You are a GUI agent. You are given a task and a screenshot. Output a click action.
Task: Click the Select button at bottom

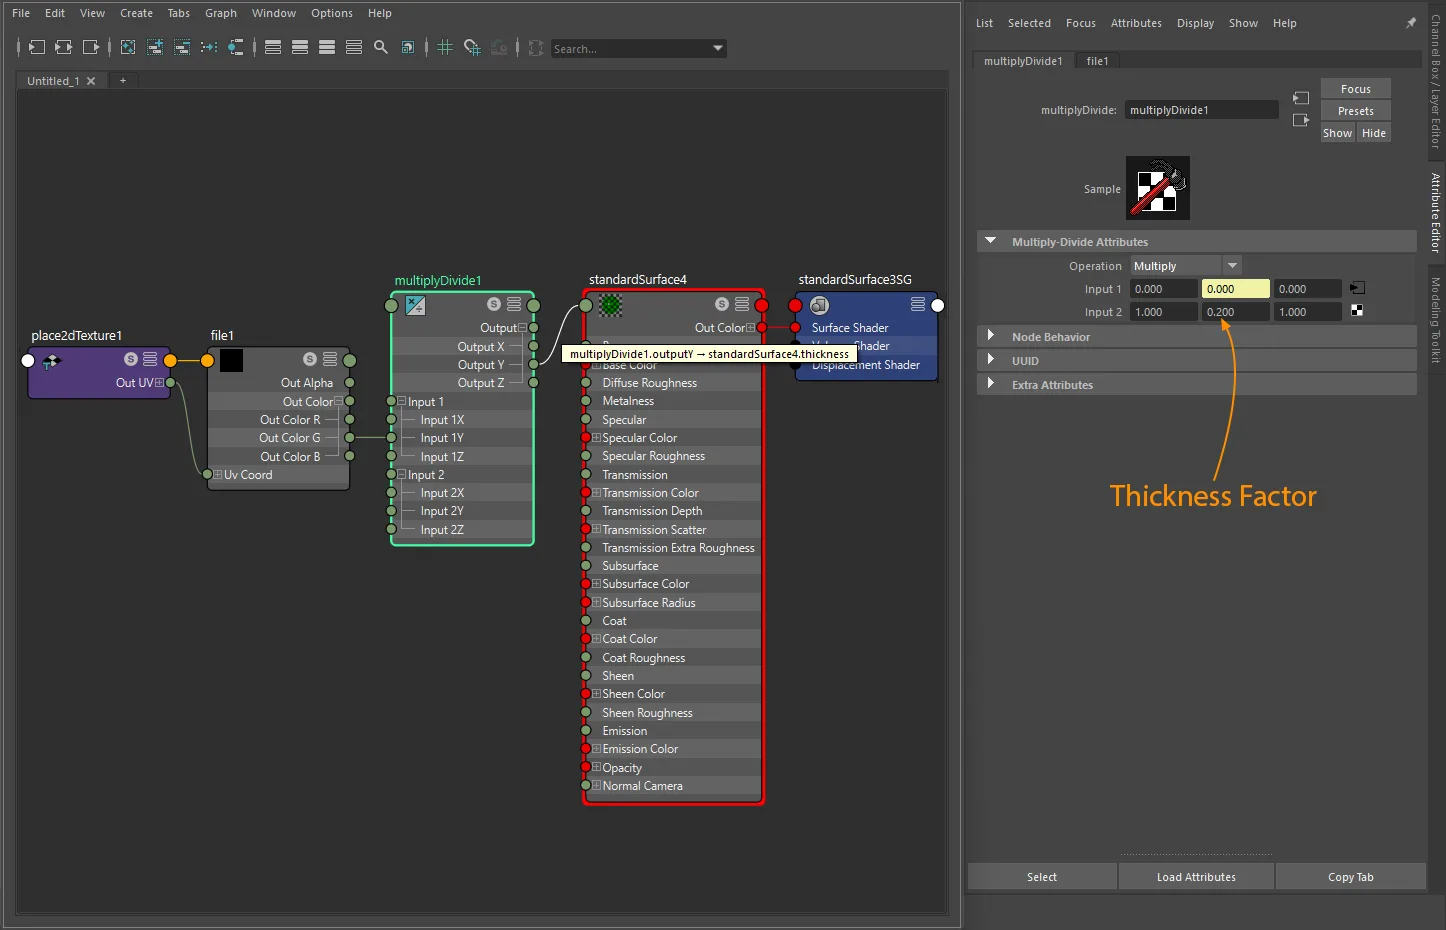tap(1041, 877)
